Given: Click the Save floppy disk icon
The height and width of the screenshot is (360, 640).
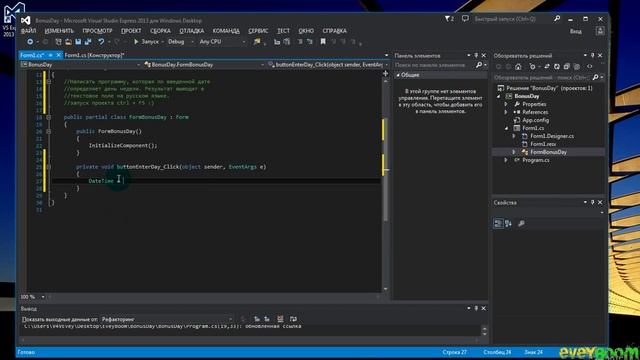Looking at the screenshot, I should click(78, 42).
